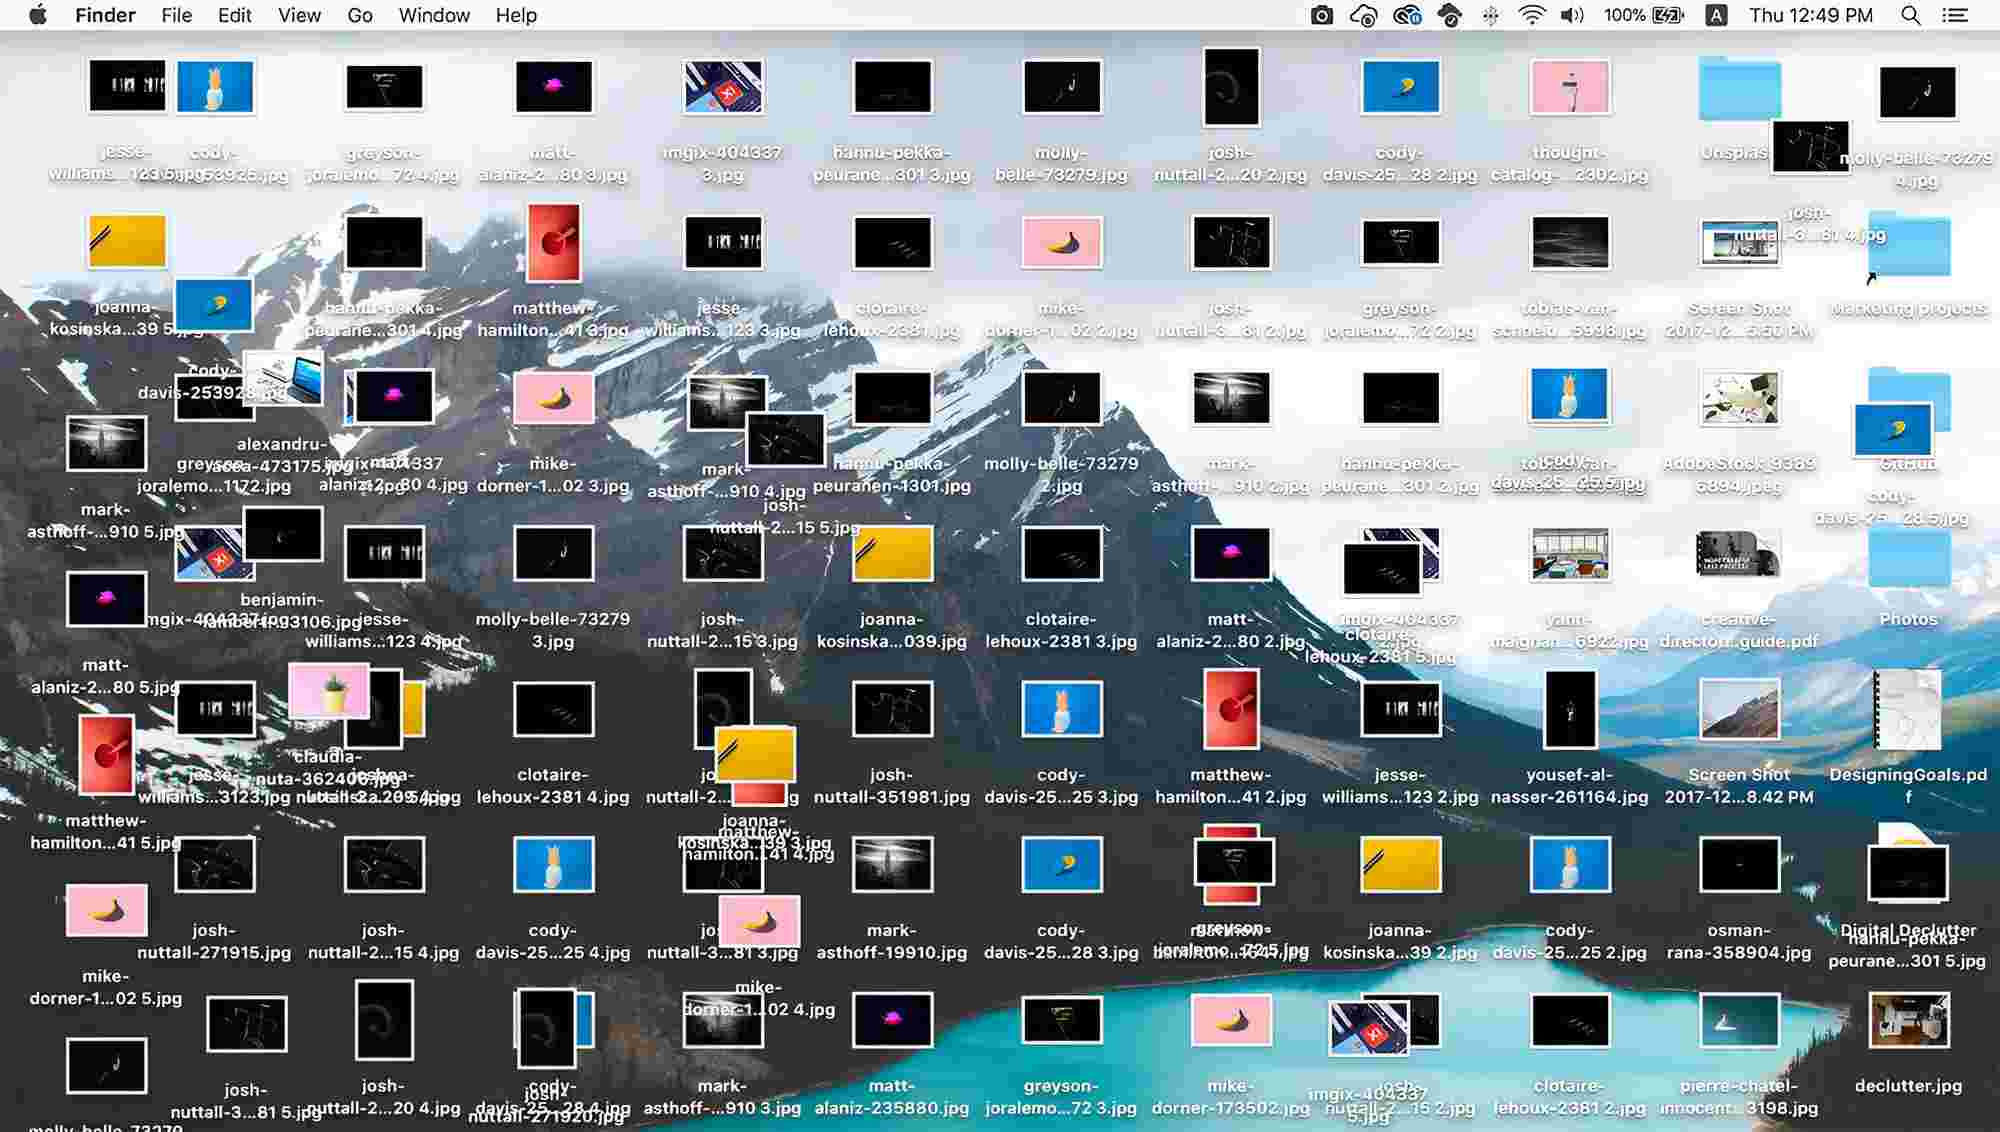Select creative-director guide PDF file

tap(1738, 555)
